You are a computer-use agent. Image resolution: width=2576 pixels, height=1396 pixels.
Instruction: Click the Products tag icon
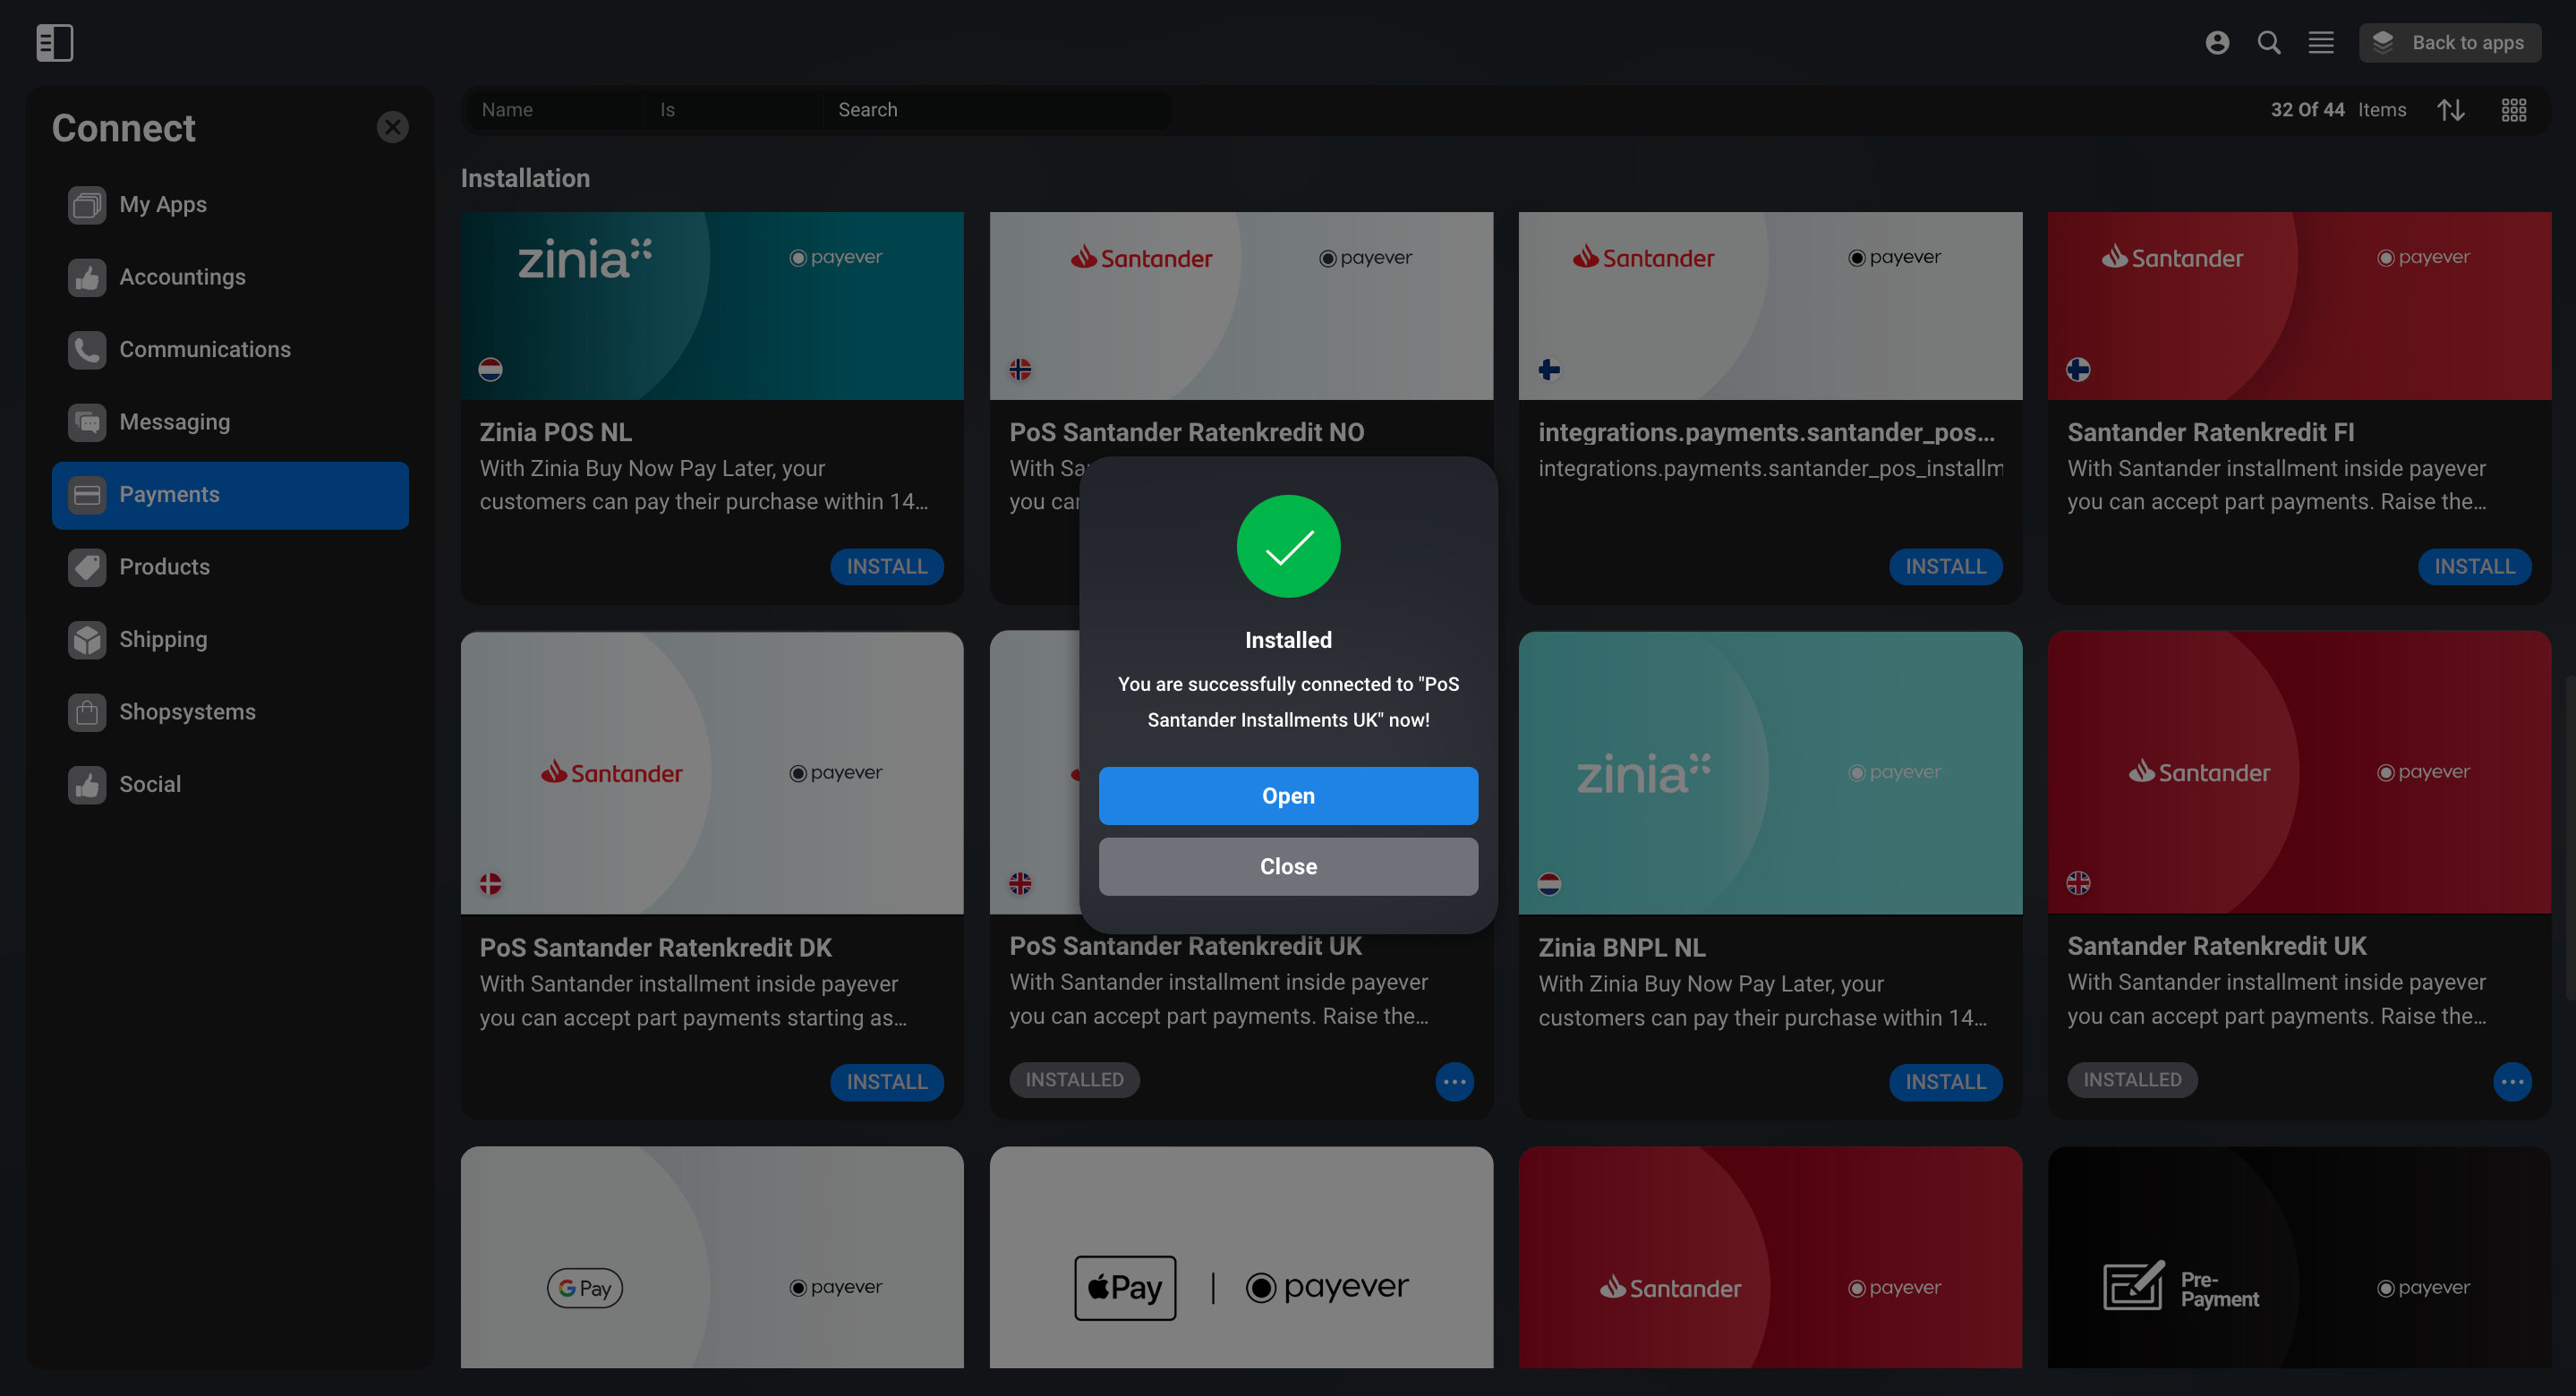[87, 567]
